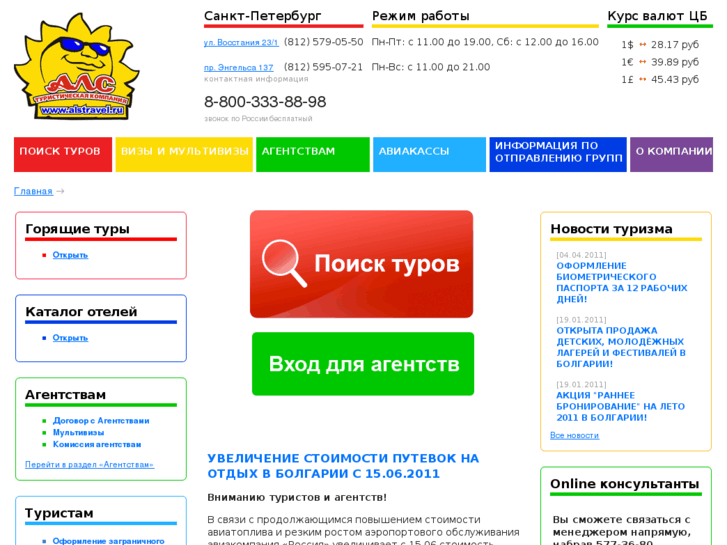Go to Главная breadcrumb link

coord(33,191)
